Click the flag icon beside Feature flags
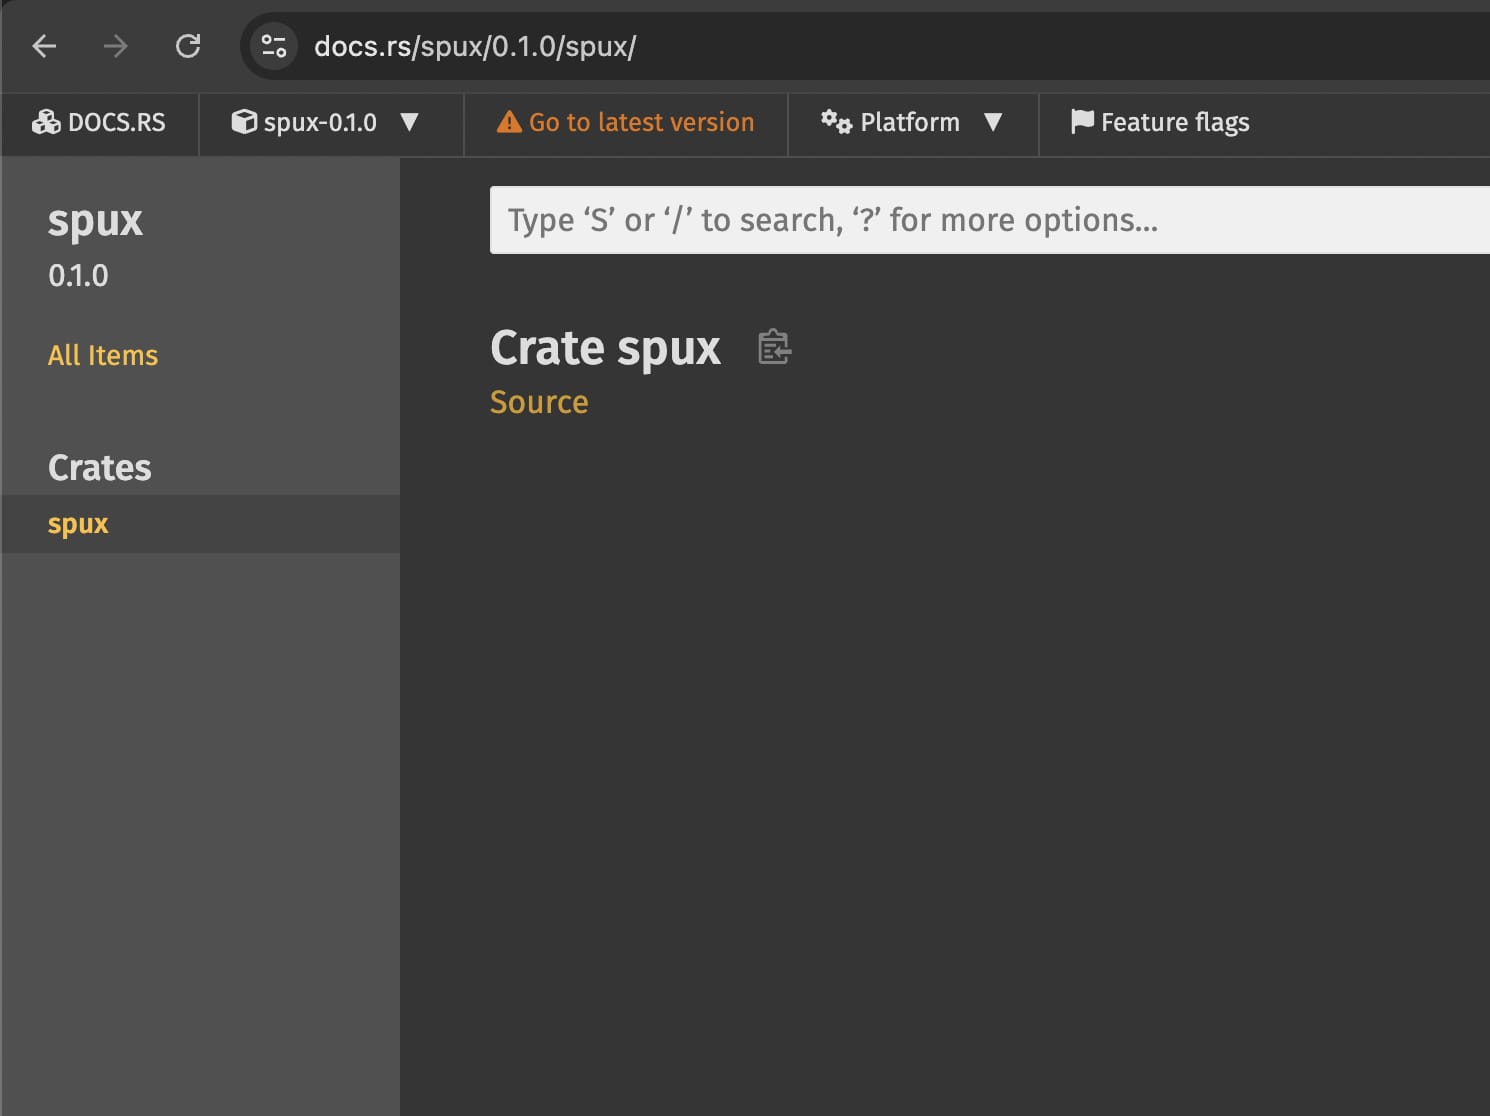 [x=1082, y=122]
